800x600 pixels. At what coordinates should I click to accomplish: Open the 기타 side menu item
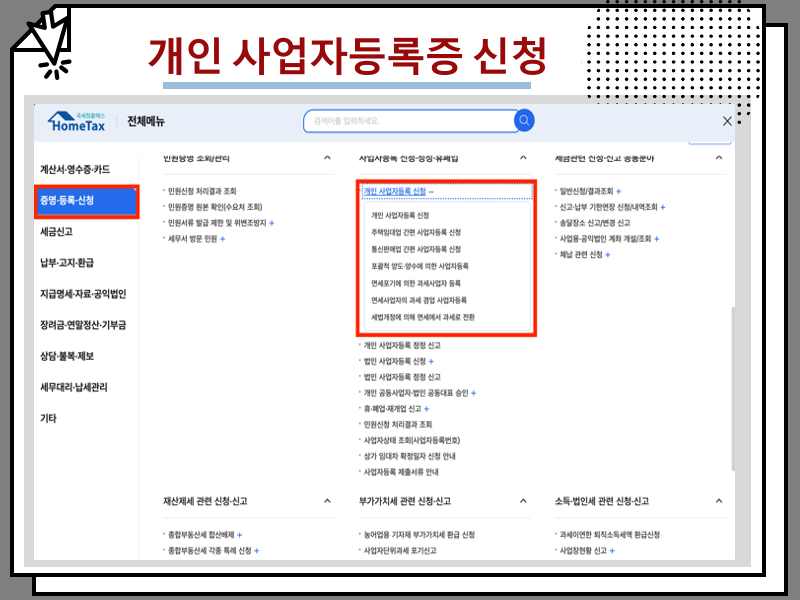48,418
